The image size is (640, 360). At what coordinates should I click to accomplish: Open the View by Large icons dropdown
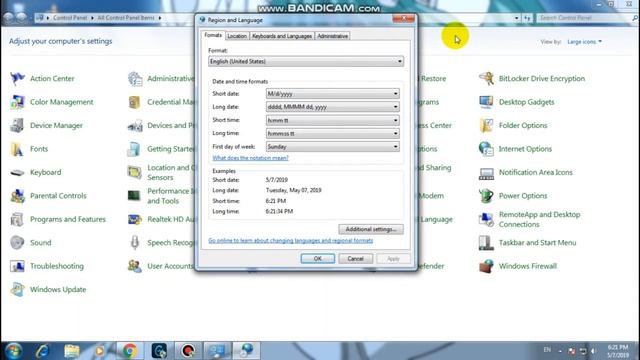click(x=584, y=42)
